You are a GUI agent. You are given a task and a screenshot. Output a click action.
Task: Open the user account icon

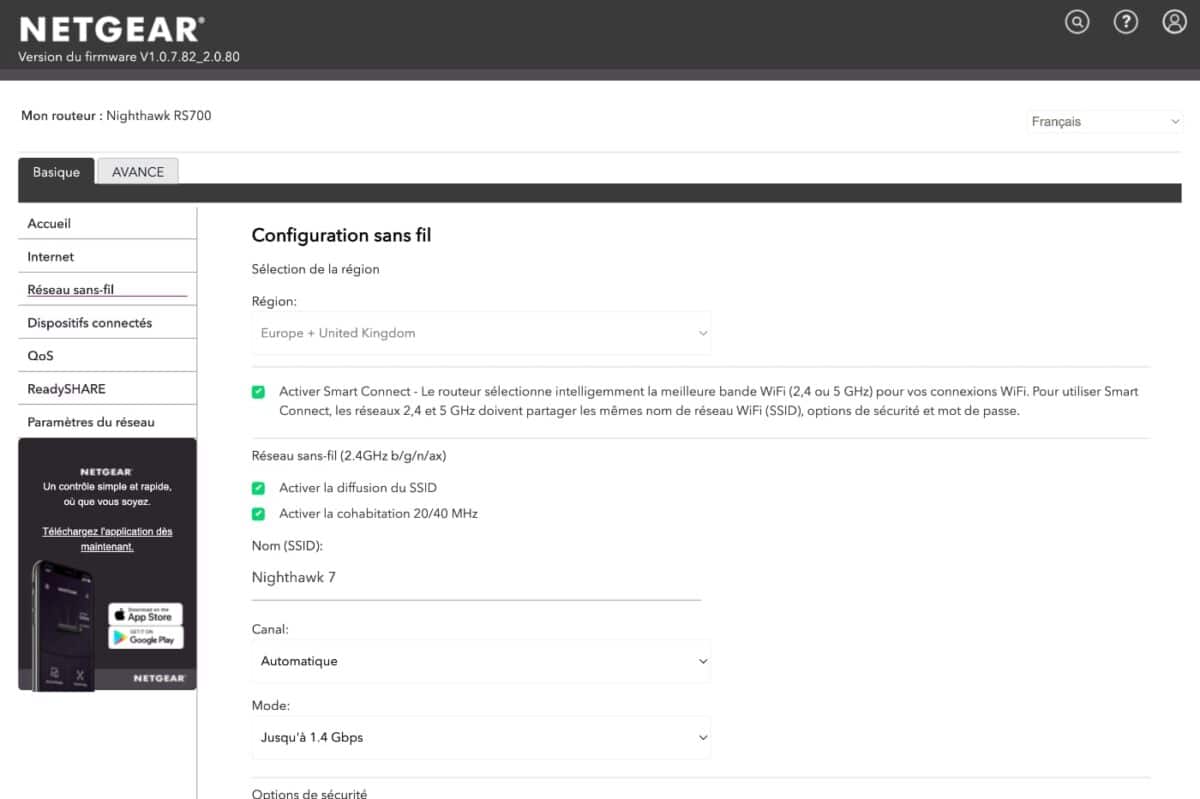click(x=1174, y=22)
